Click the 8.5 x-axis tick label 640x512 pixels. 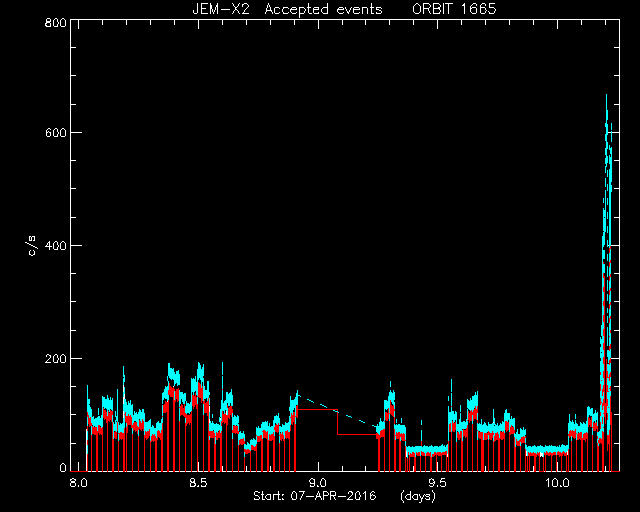[x=198, y=483]
